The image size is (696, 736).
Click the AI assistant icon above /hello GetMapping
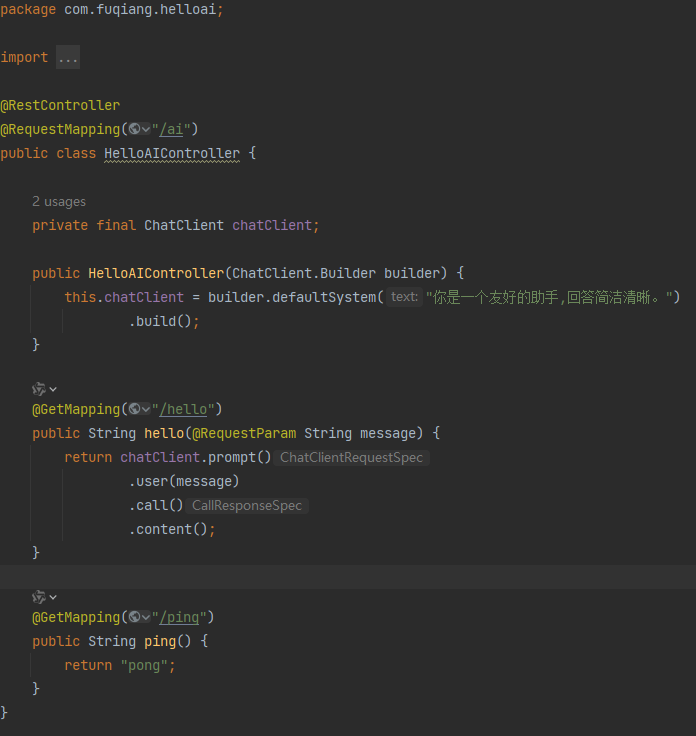click(39, 389)
